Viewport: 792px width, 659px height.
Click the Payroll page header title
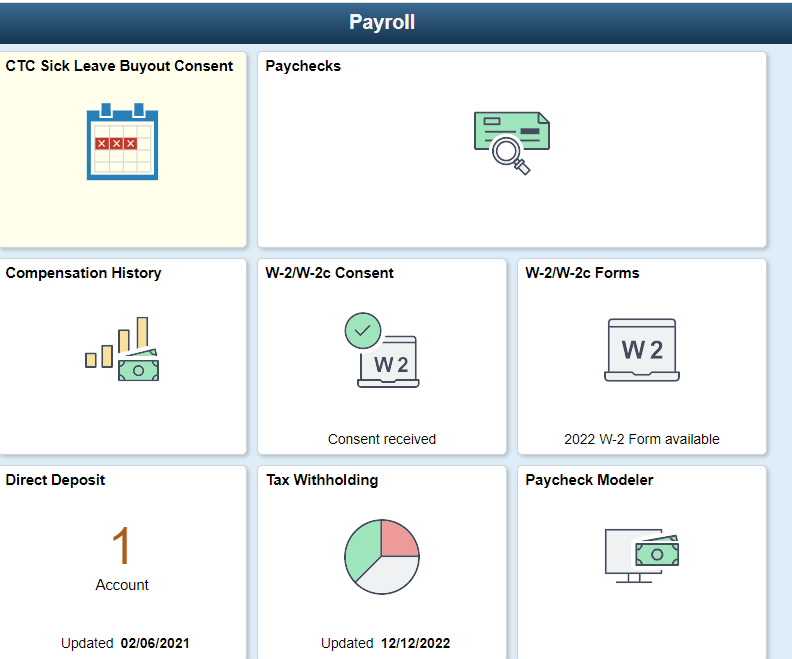click(382, 22)
